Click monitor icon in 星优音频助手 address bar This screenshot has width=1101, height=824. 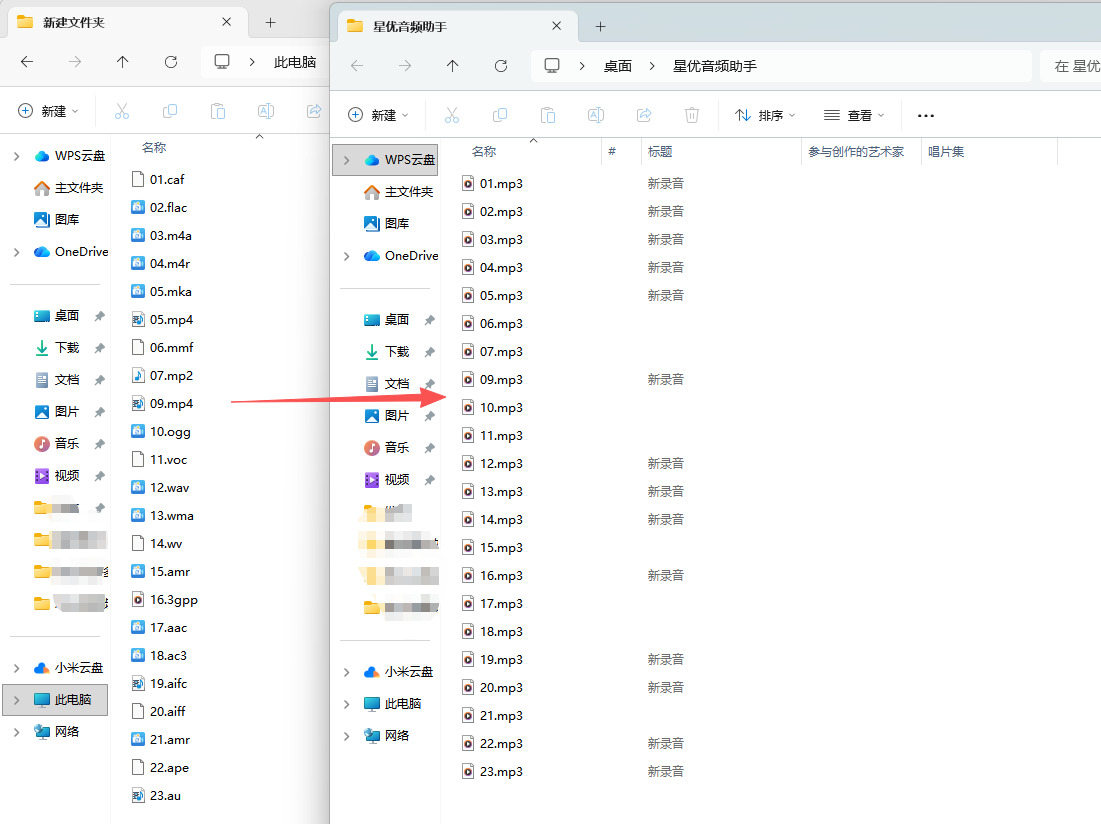tap(552, 66)
